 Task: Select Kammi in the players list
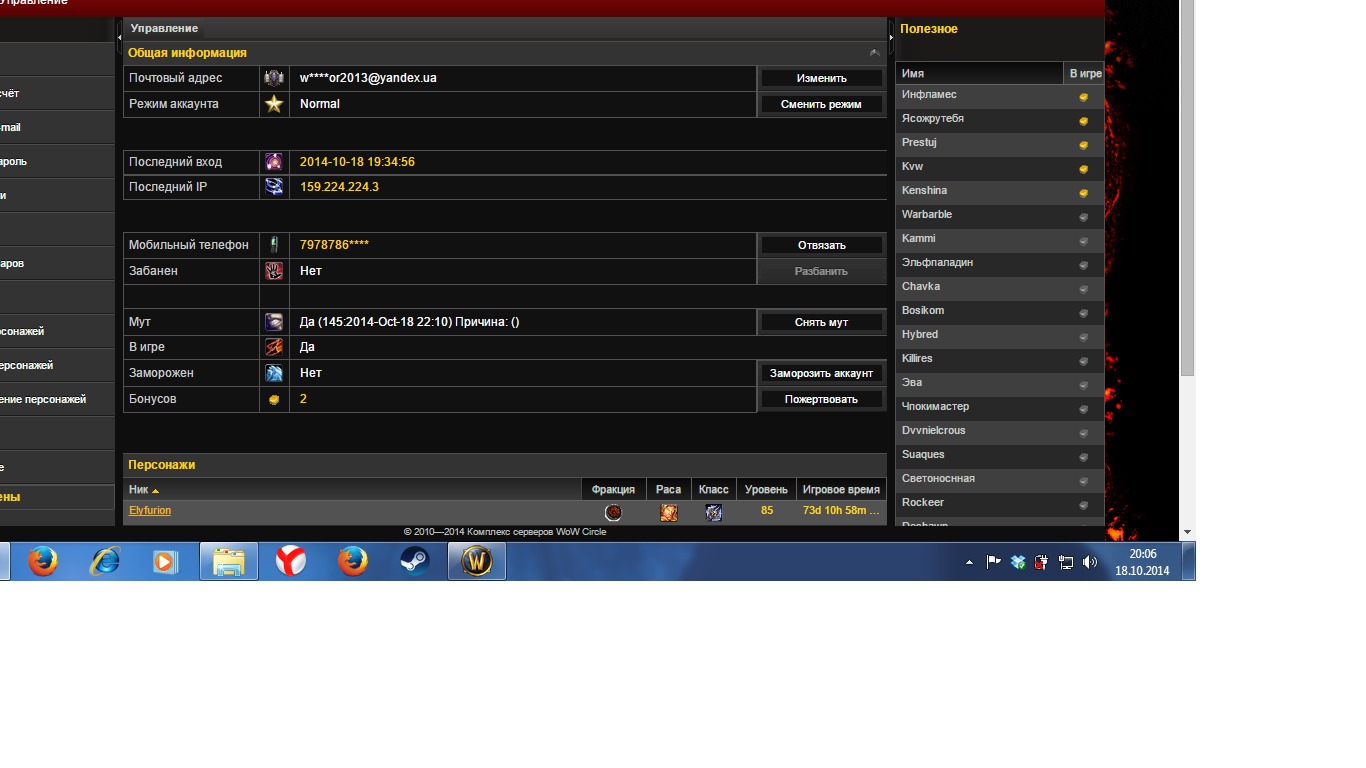[x=1000, y=240]
